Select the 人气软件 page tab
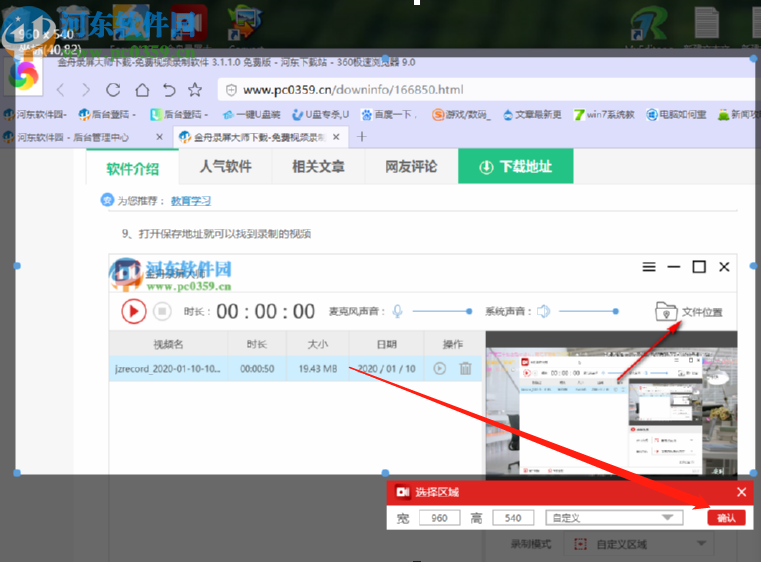 225,166
